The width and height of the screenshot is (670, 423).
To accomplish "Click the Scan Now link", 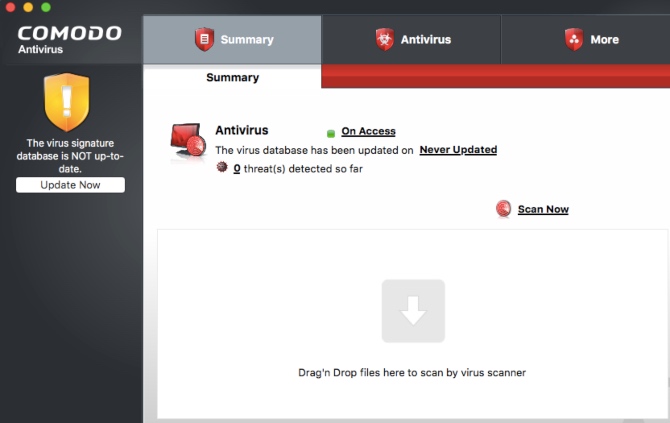I will tap(543, 209).
